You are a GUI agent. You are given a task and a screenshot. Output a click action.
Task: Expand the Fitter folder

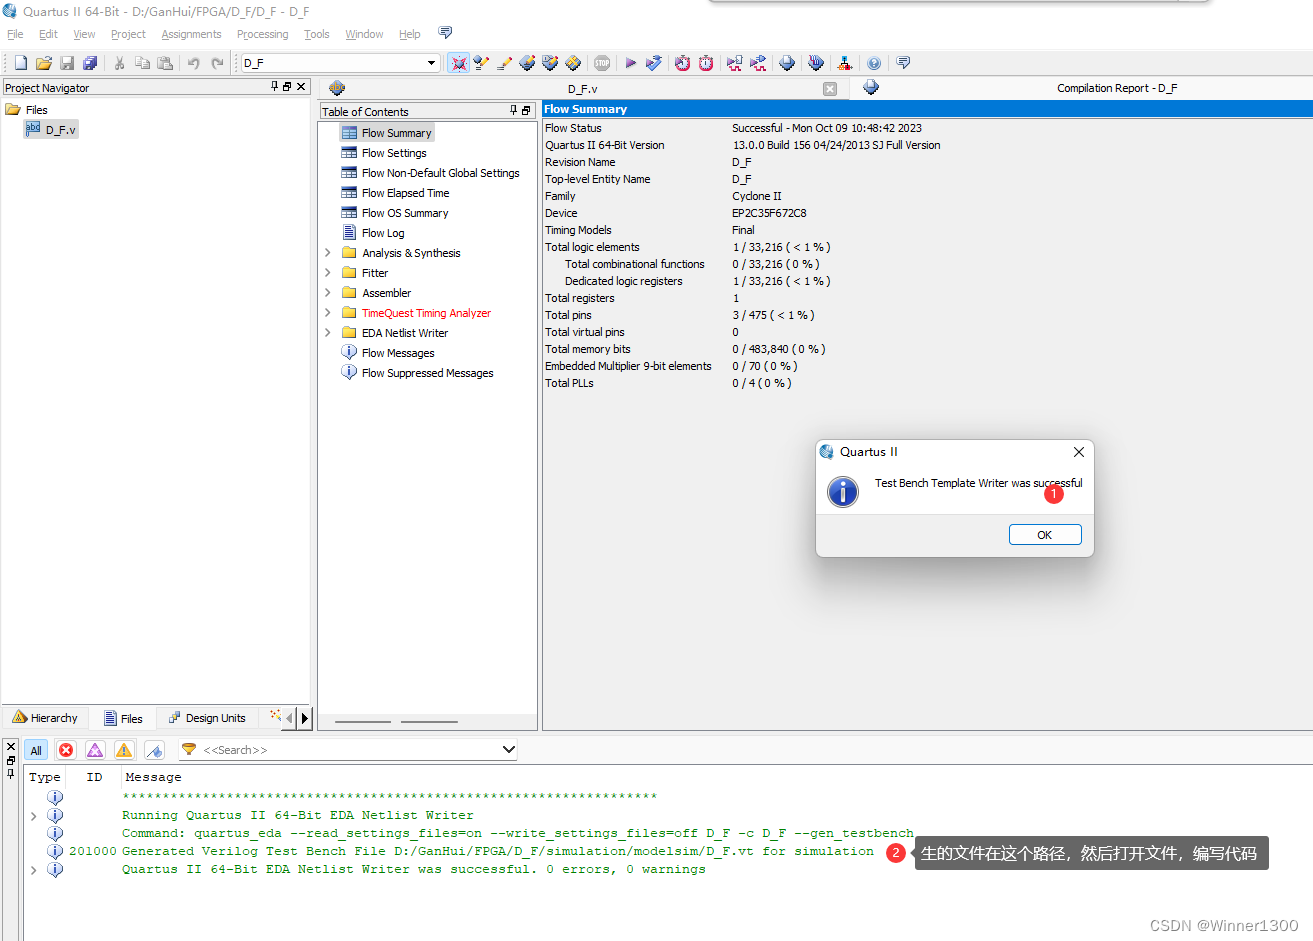click(328, 273)
